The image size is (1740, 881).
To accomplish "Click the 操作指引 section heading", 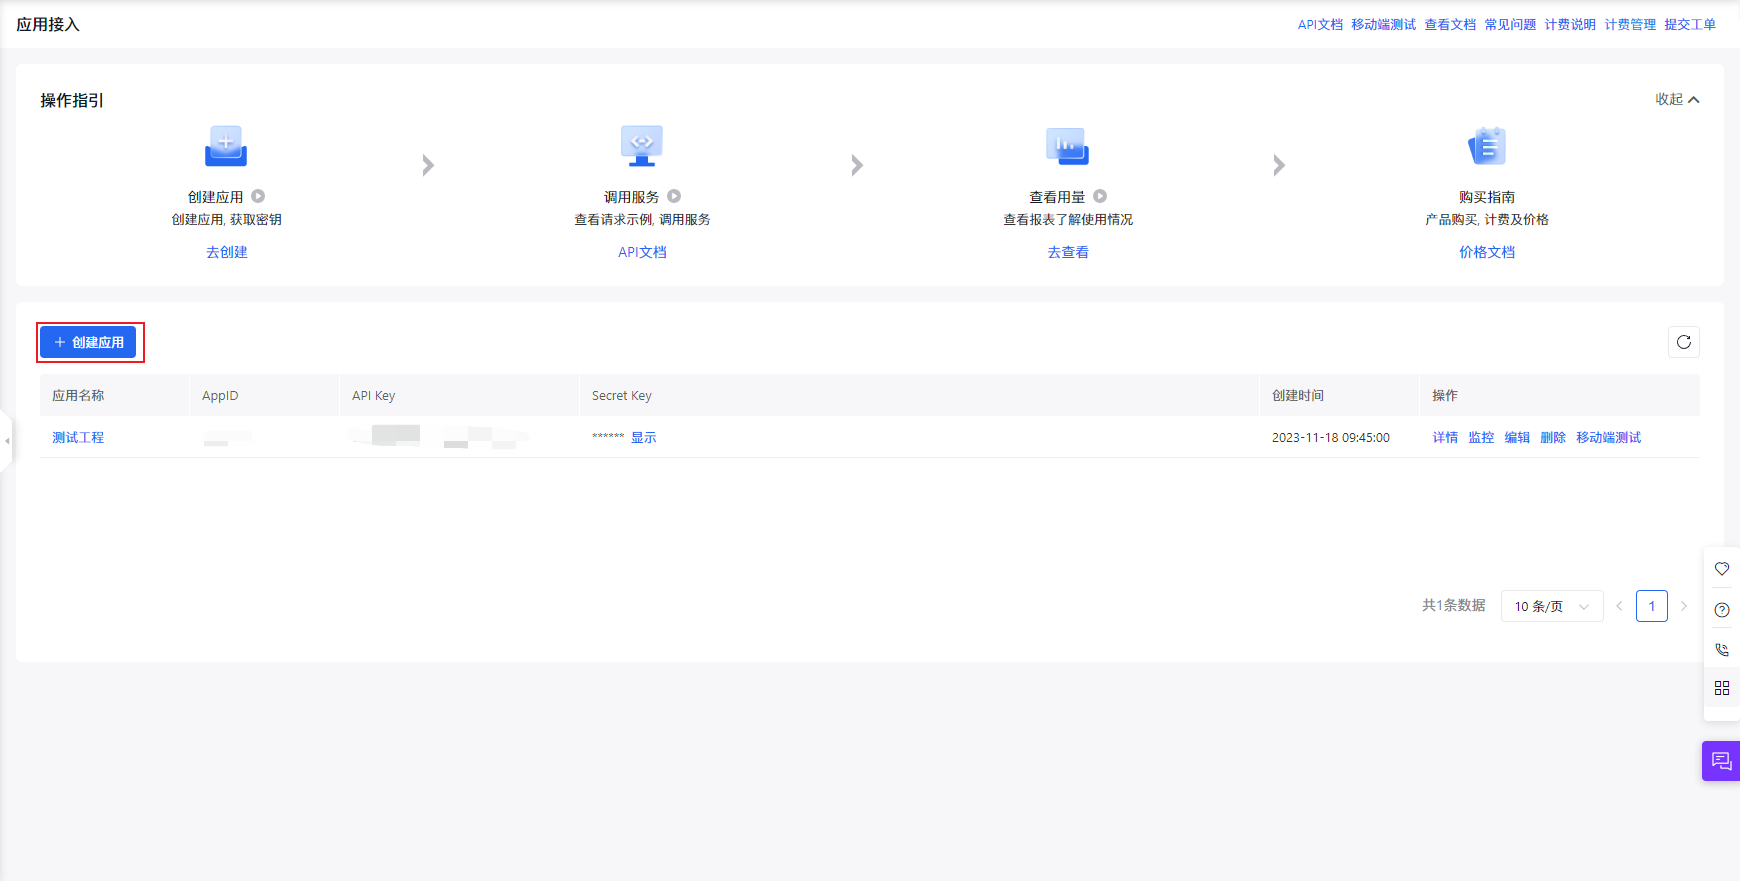I will (72, 100).
